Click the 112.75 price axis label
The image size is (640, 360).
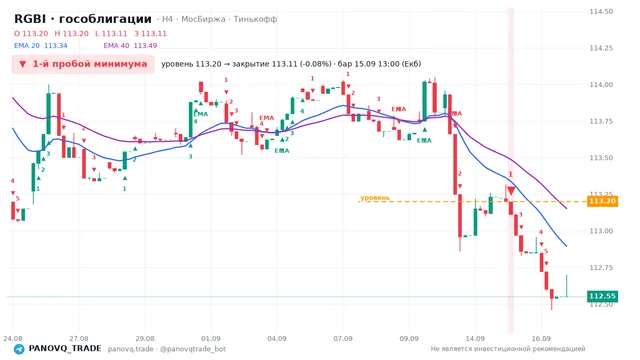tap(601, 267)
